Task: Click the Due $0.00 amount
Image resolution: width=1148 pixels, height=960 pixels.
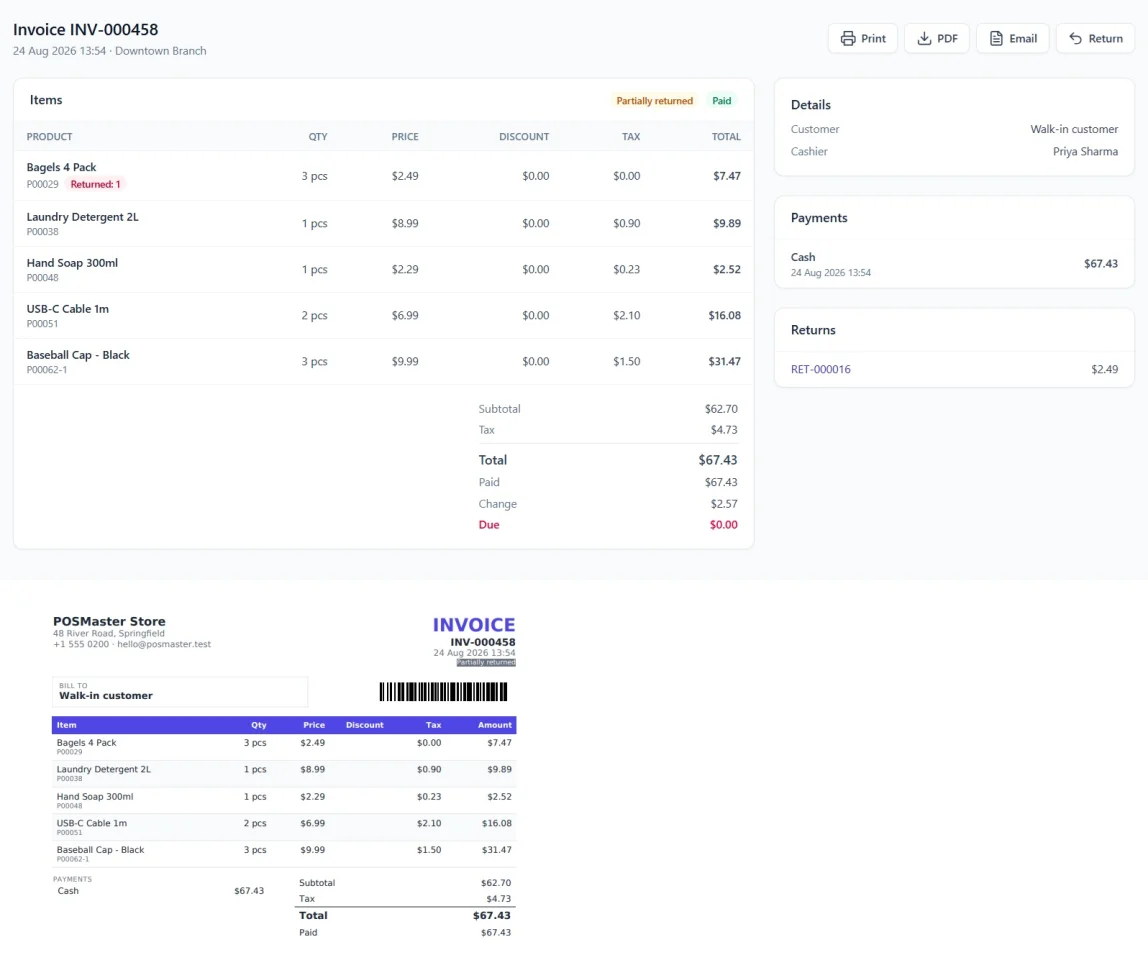Action: click(x=723, y=525)
